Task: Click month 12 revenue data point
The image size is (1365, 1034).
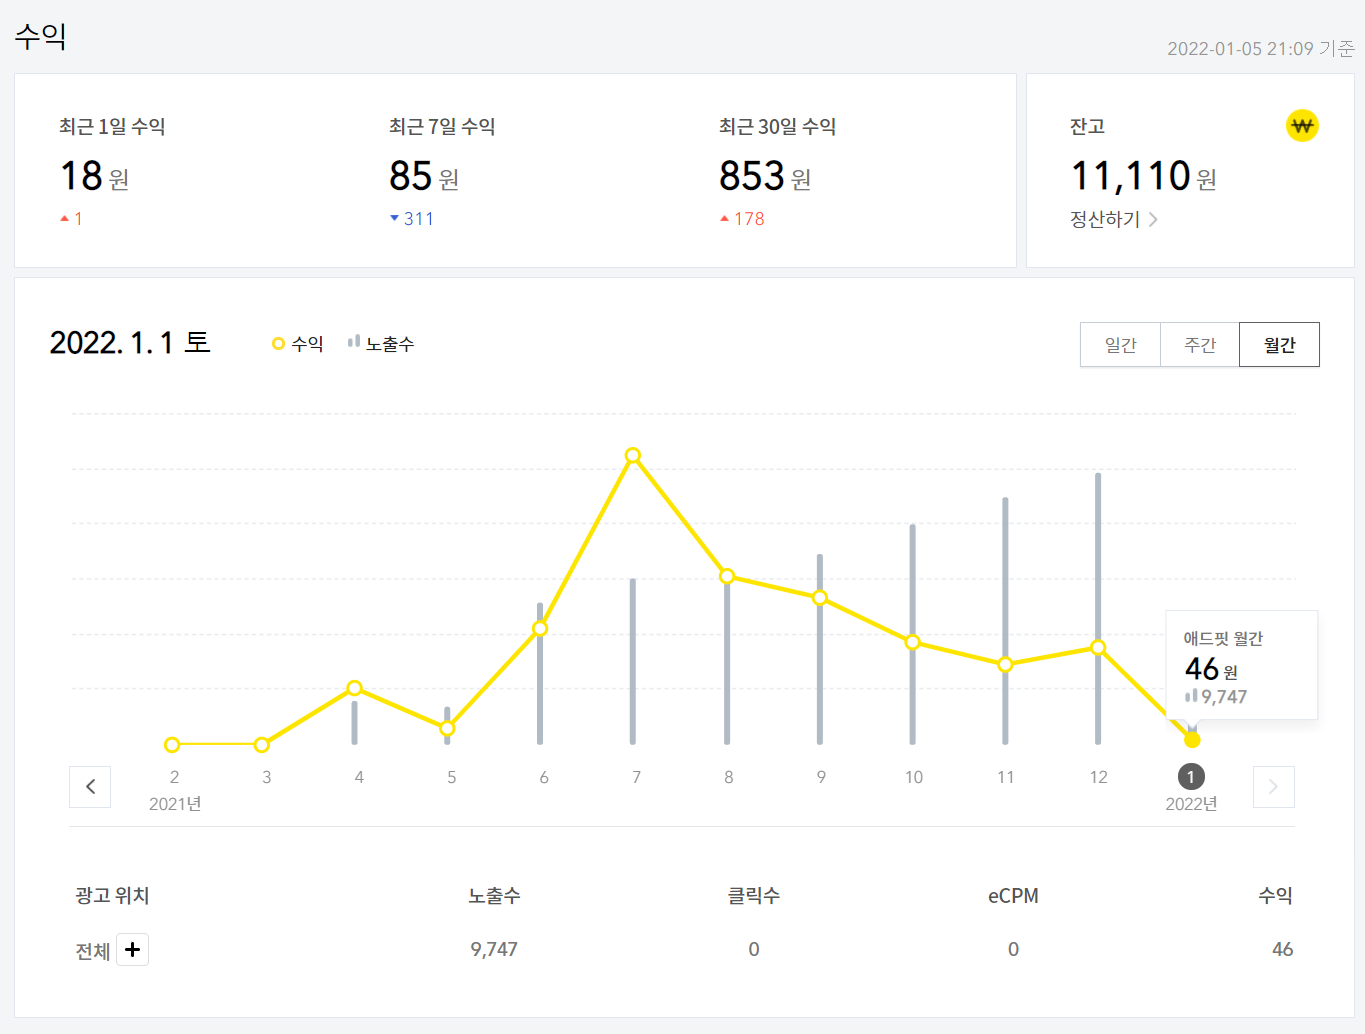Action: 1098,648
